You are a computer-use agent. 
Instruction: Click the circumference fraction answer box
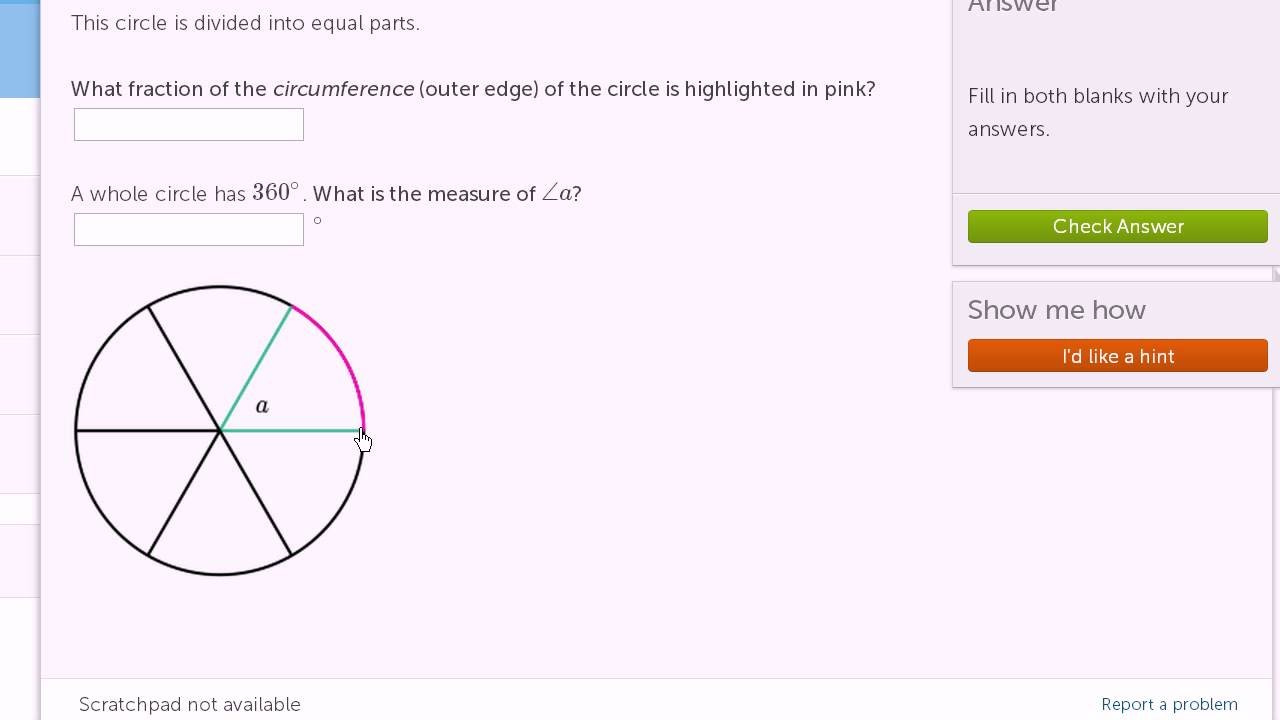pos(188,125)
